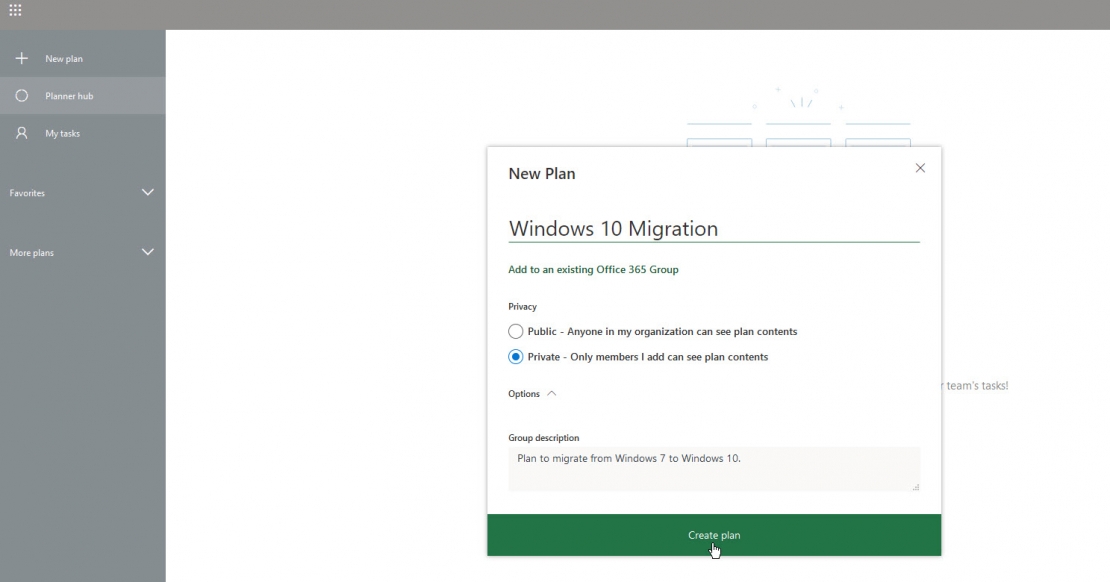This screenshot has height=582, width=1110.
Task: Click the plus icon beside New plan
Action: (21, 58)
